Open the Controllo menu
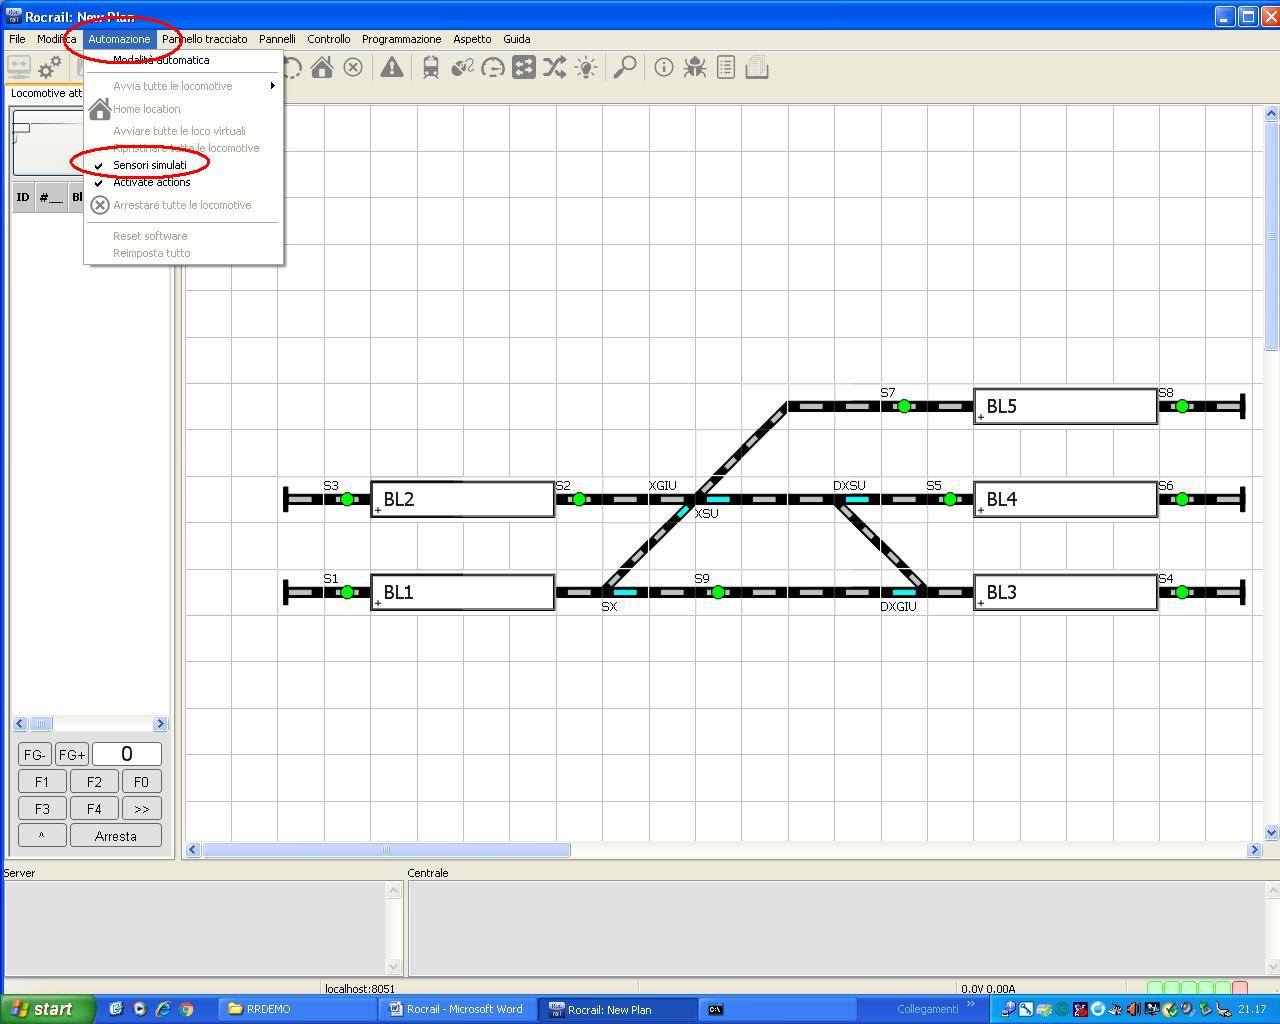Viewport: 1280px width, 1024px height. tap(329, 39)
